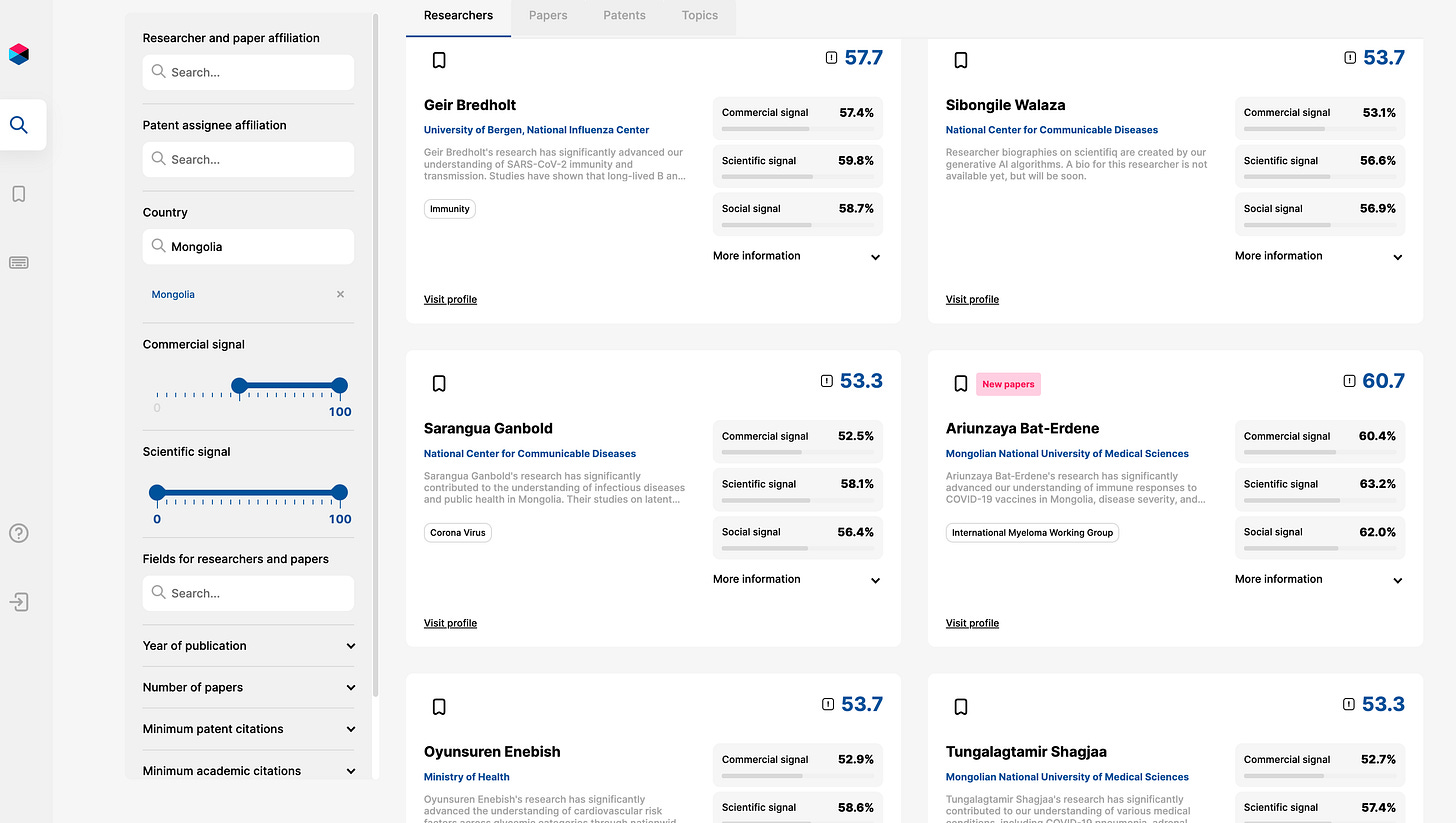
Task: Open Sarangua Ganbold's National Center affiliation
Action: [530, 454]
